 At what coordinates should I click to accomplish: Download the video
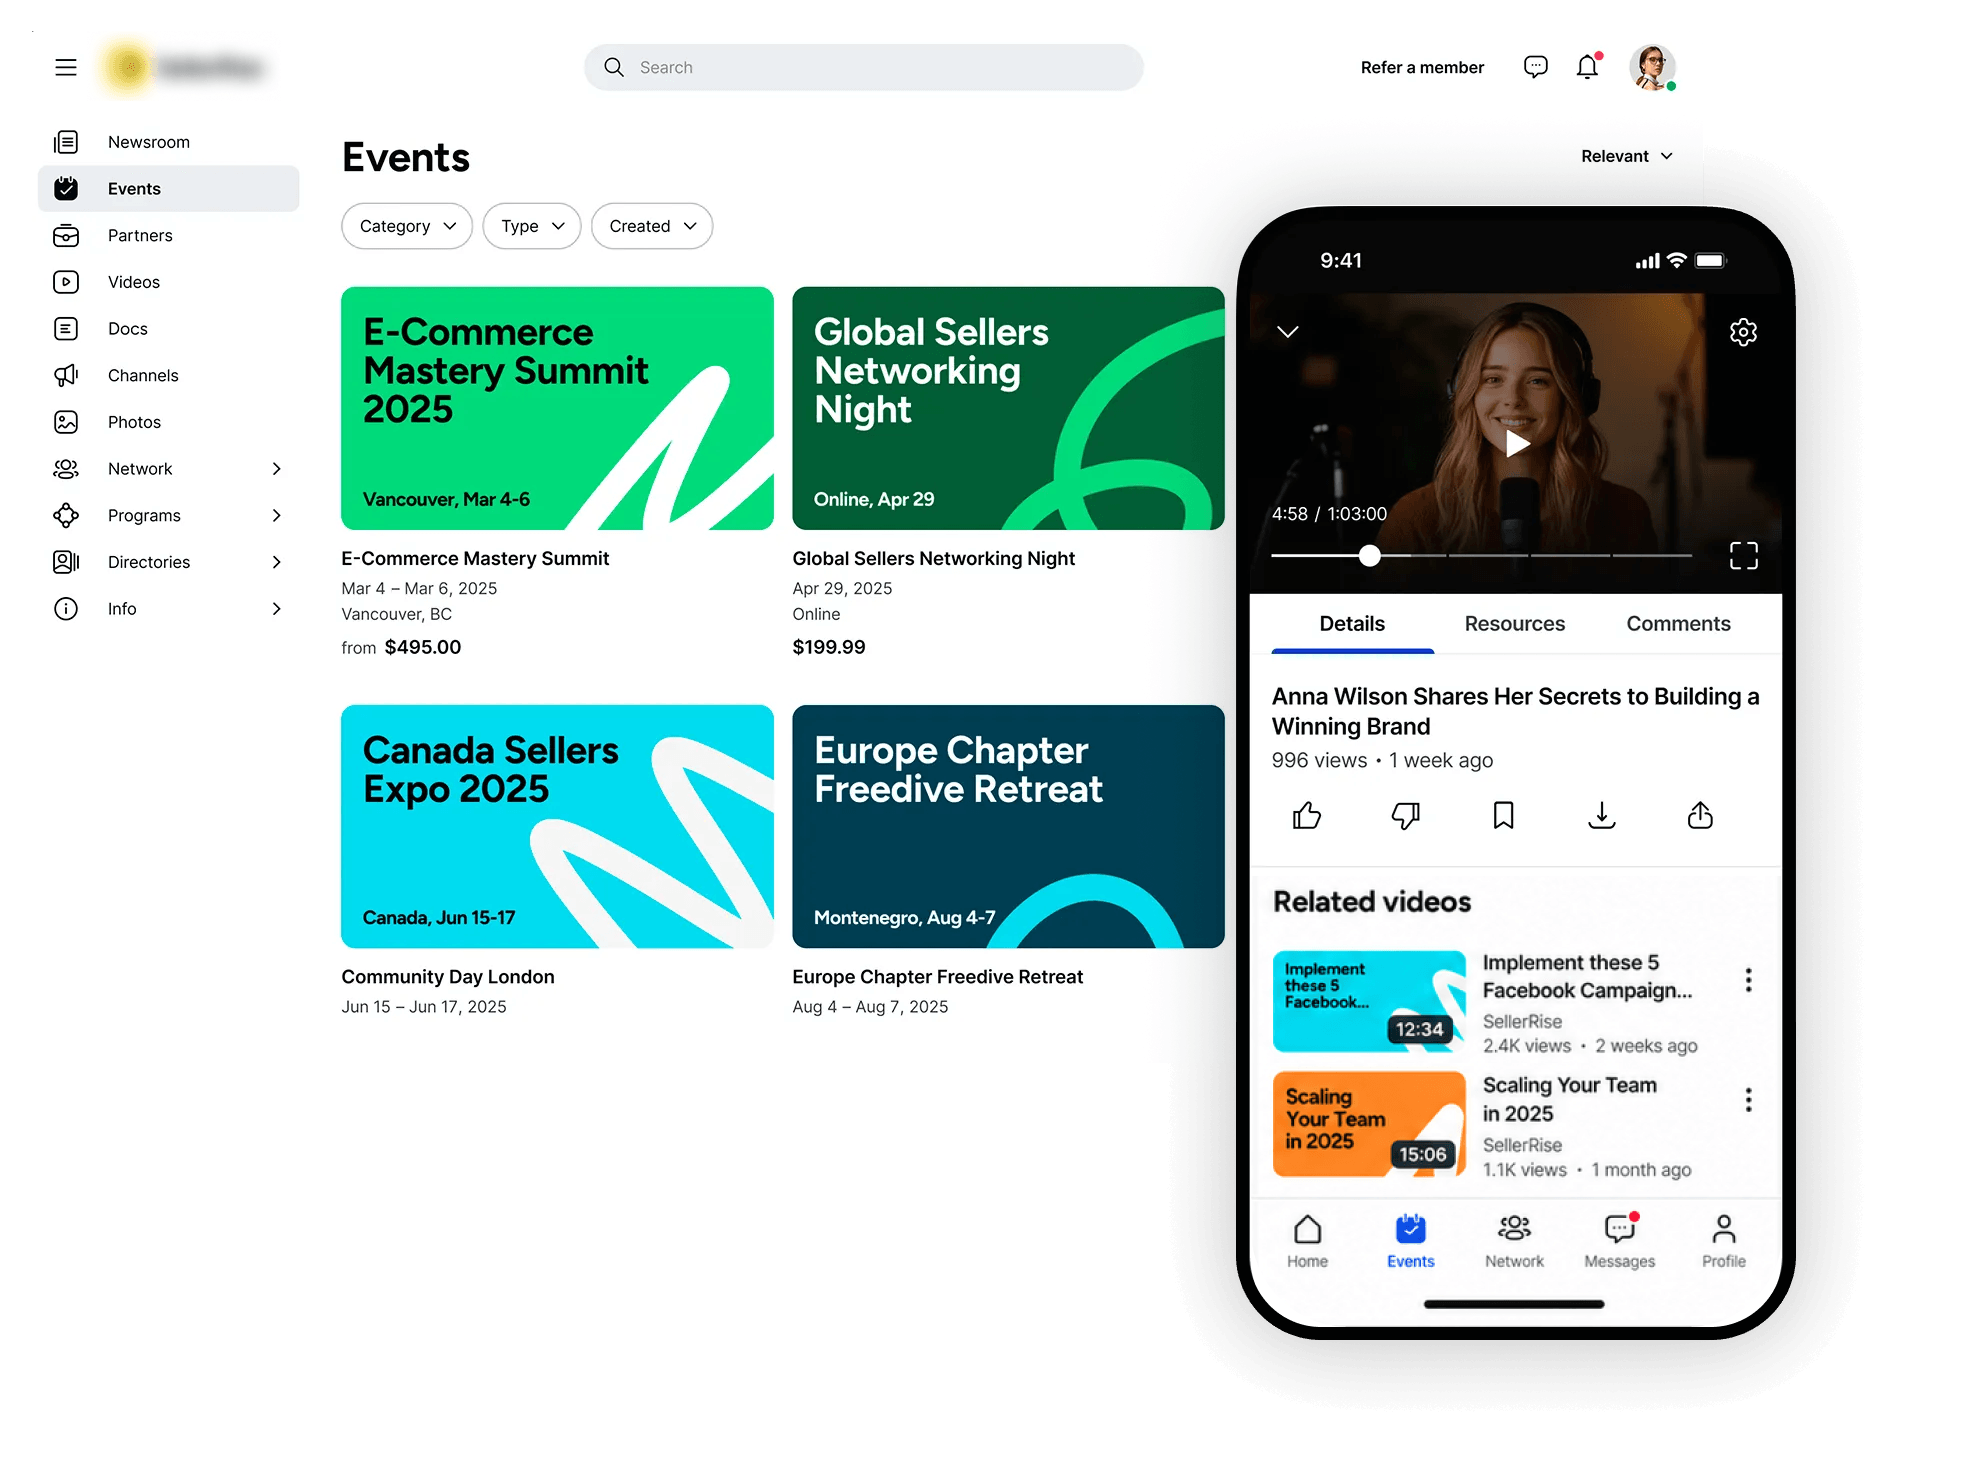pyautogui.click(x=1601, y=816)
